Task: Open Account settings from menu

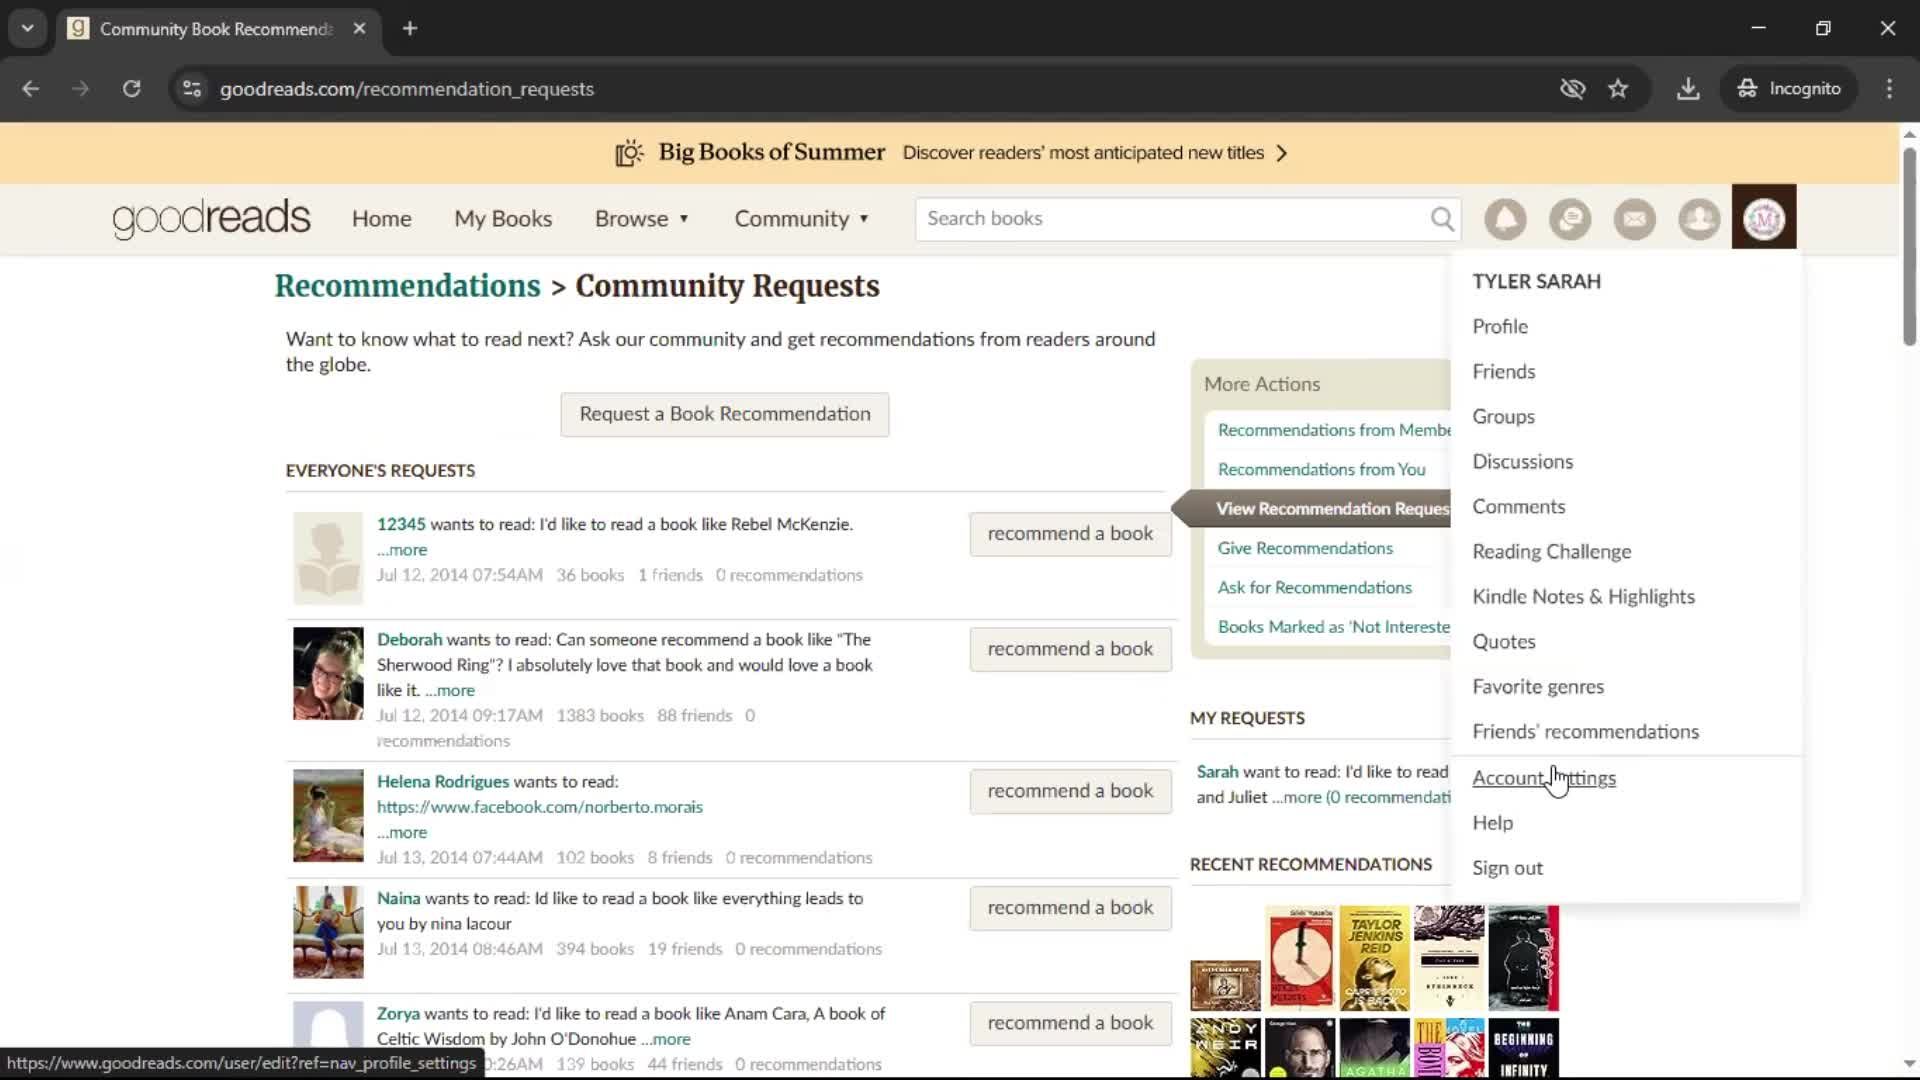Action: pyautogui.click(x=1543, y=777)
